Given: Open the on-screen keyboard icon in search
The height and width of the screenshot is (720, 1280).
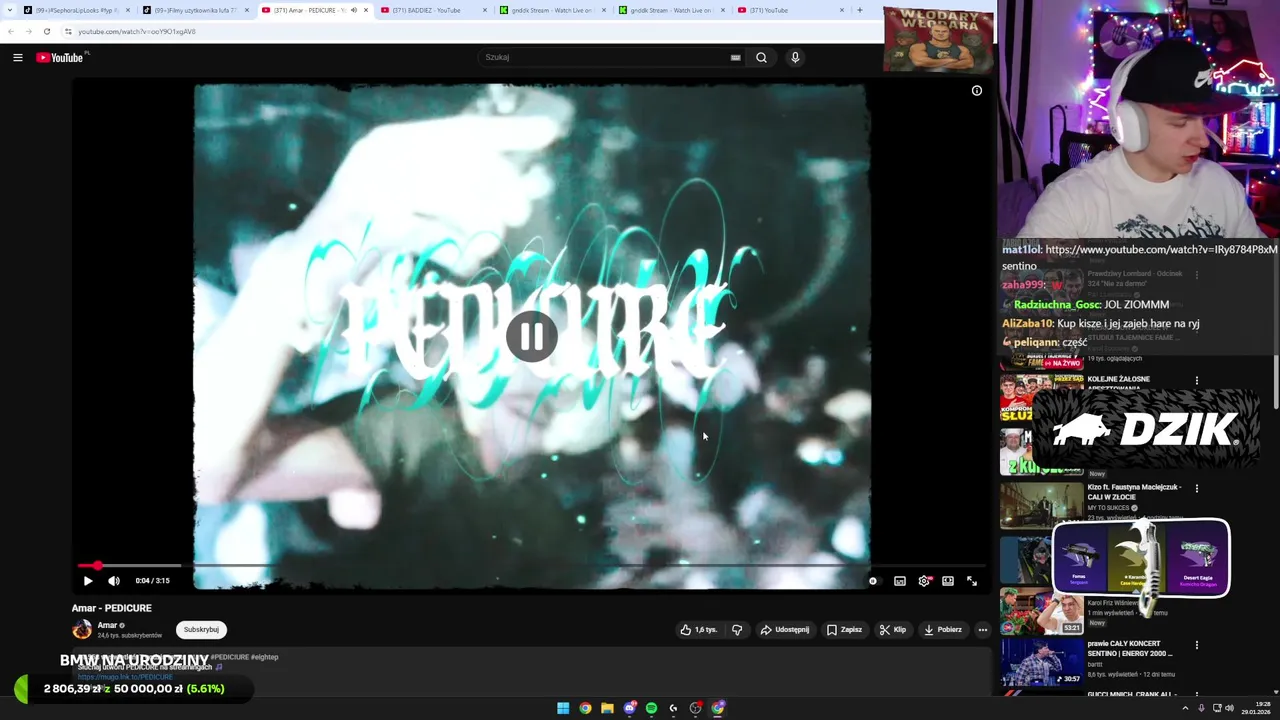Looking at the screenshot, I should tap(735, 57).
